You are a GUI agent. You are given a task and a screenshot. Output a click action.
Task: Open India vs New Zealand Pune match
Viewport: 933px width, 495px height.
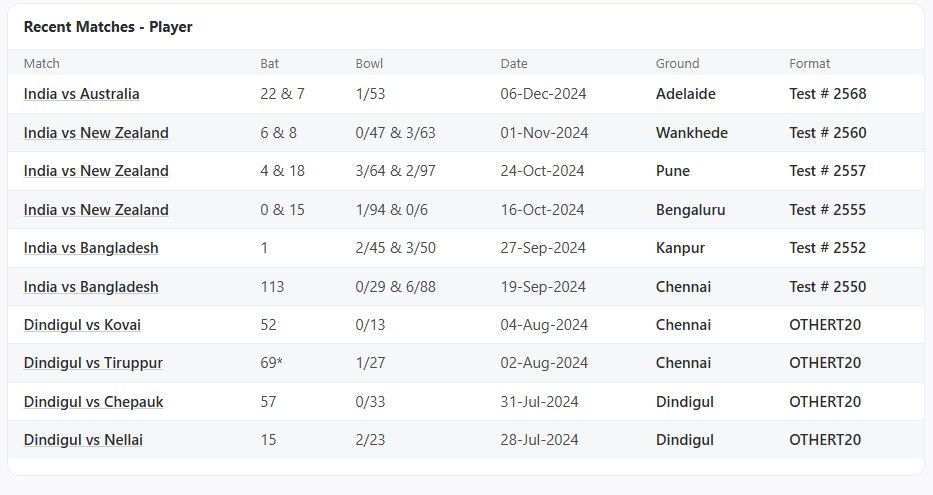(x=96, y=171)
